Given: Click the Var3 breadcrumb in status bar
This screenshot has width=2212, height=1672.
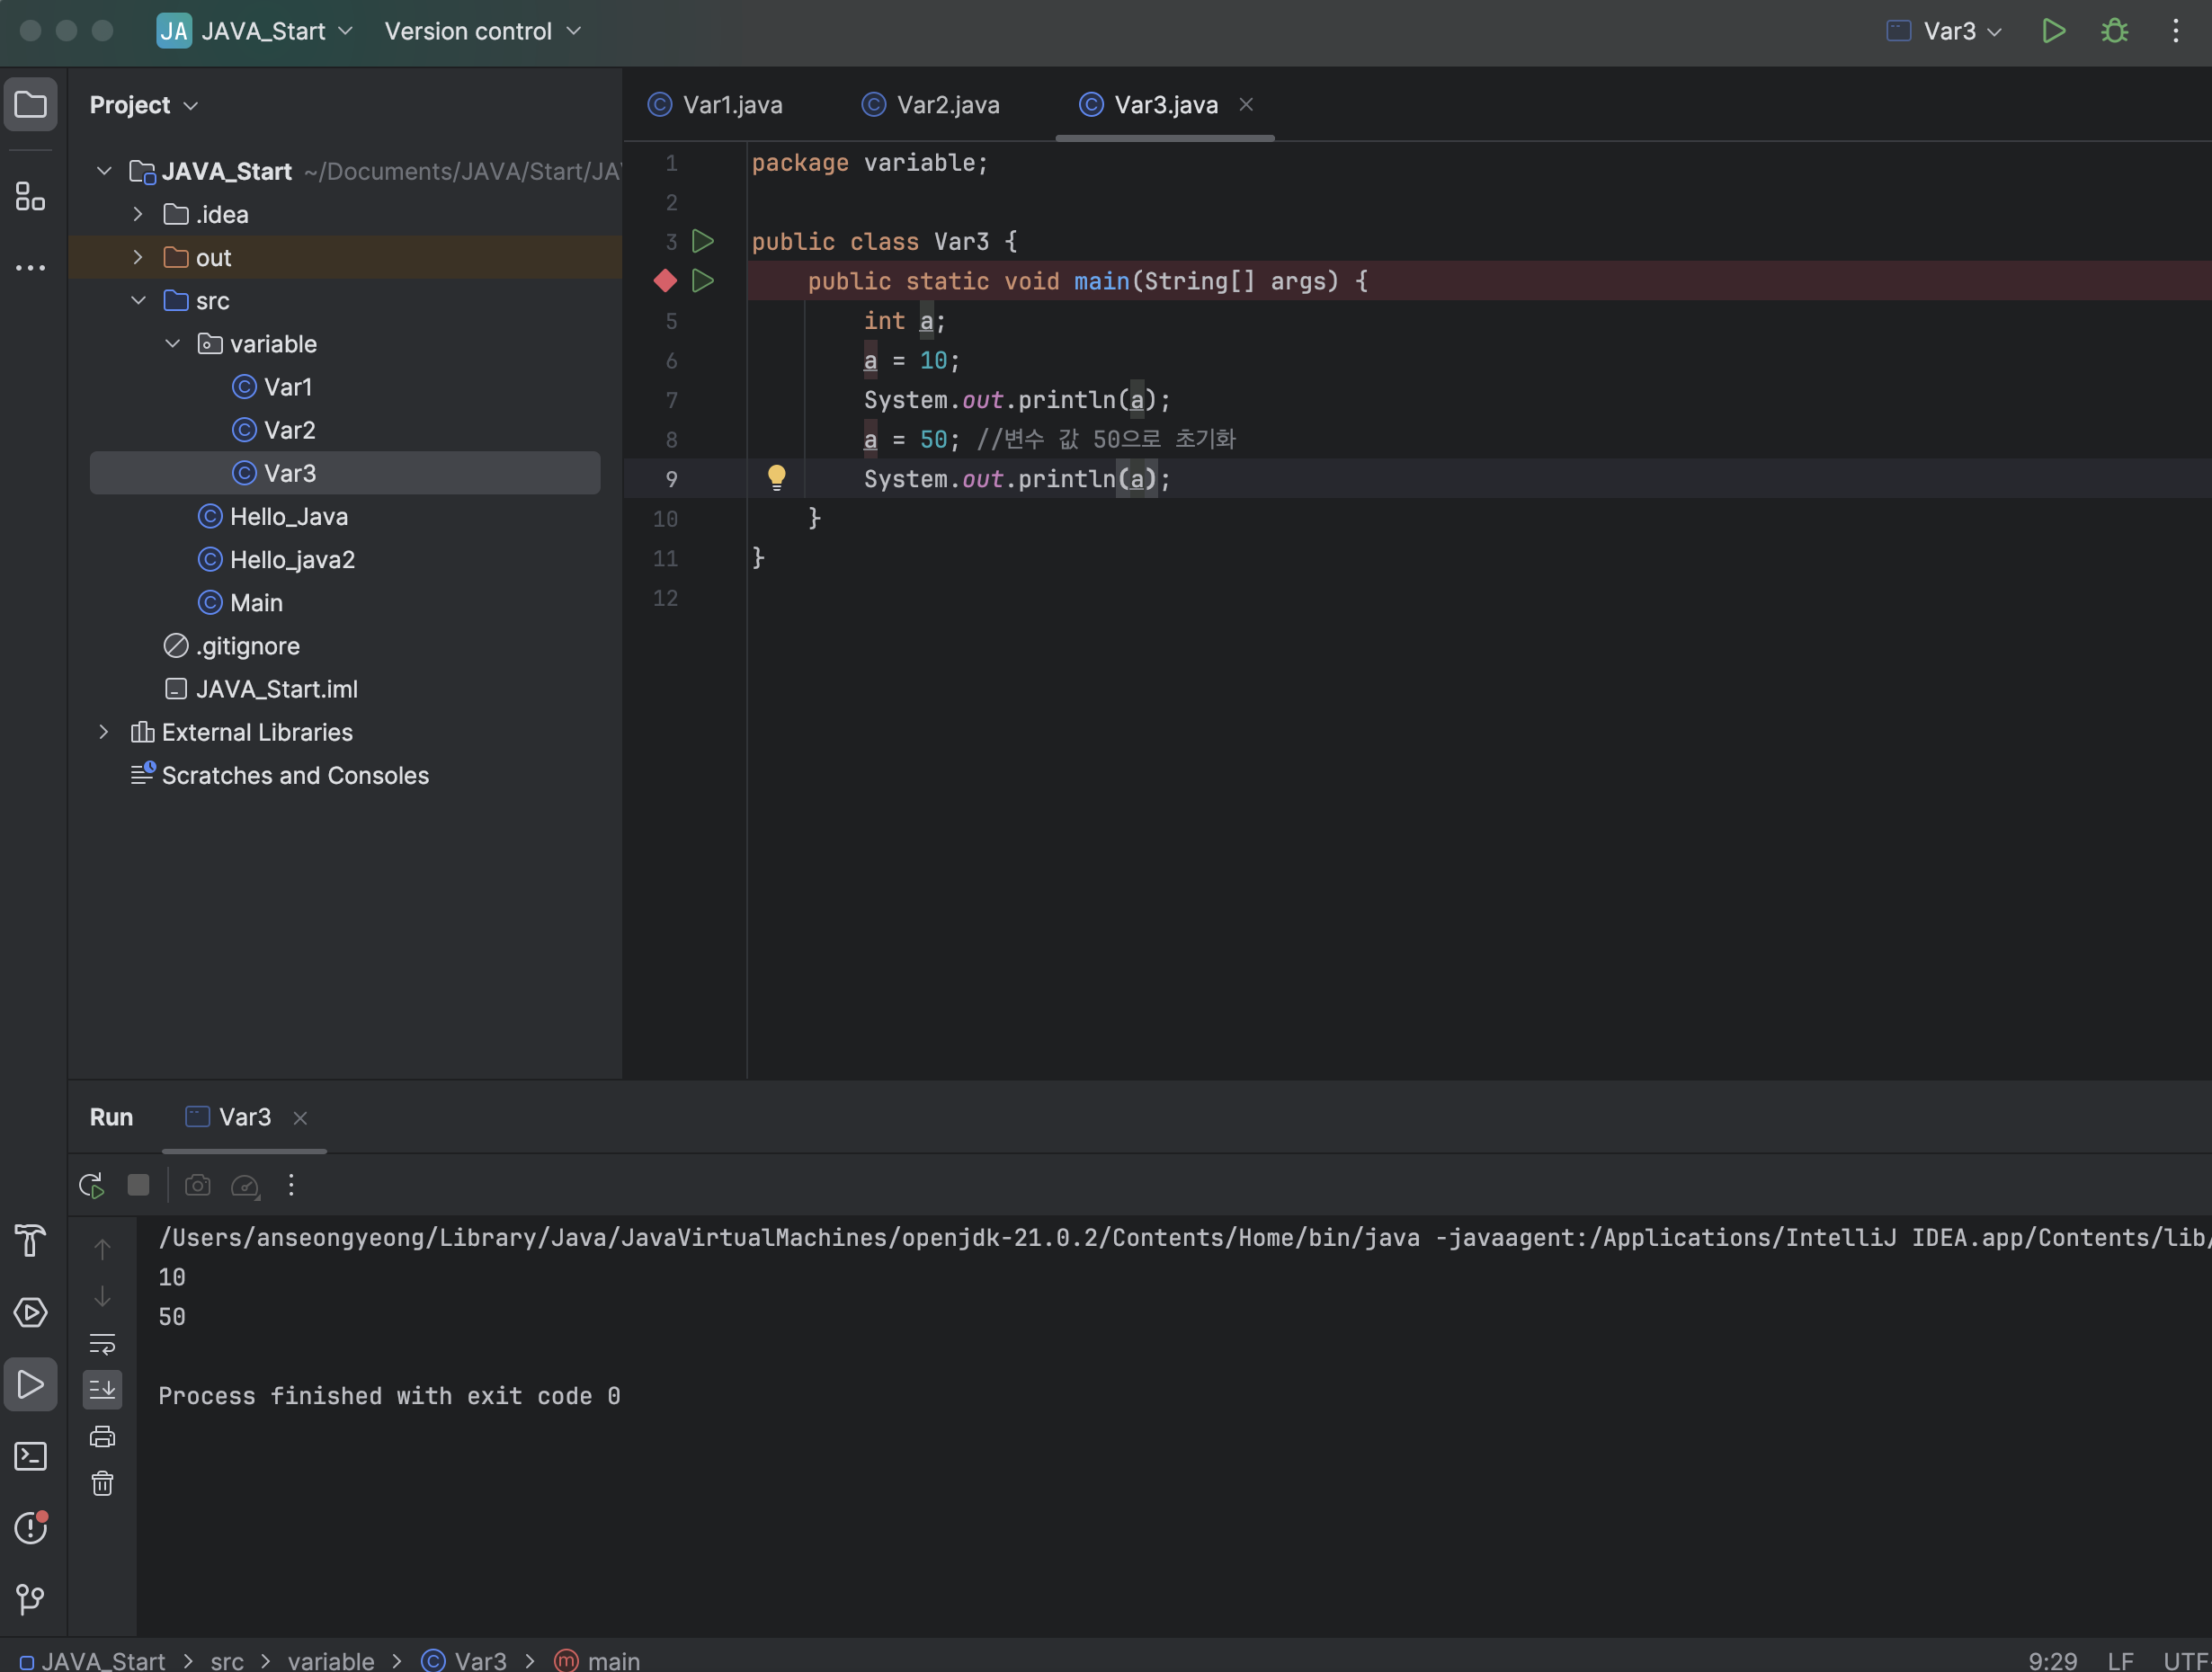Looking at the screenshot, I should (479, 1660).
